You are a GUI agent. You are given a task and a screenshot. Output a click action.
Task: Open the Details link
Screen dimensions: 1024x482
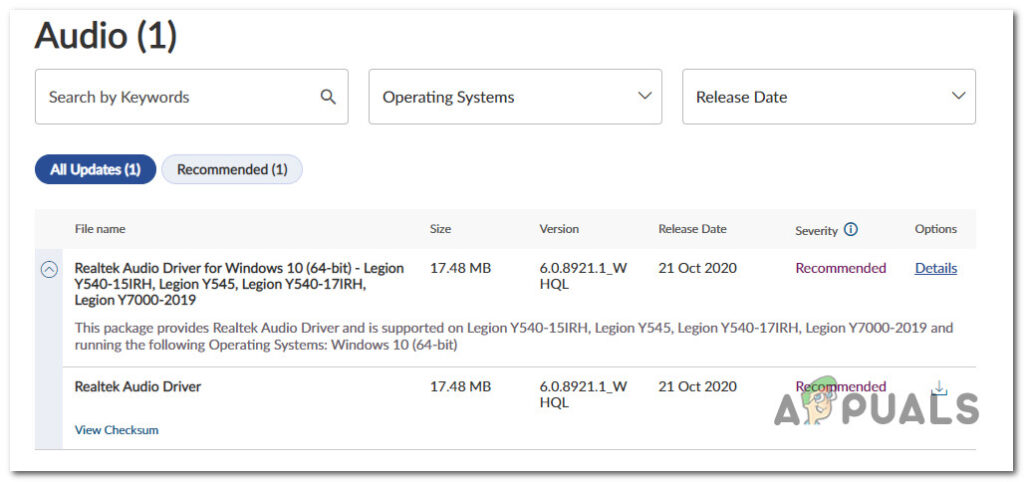point(936,268)
